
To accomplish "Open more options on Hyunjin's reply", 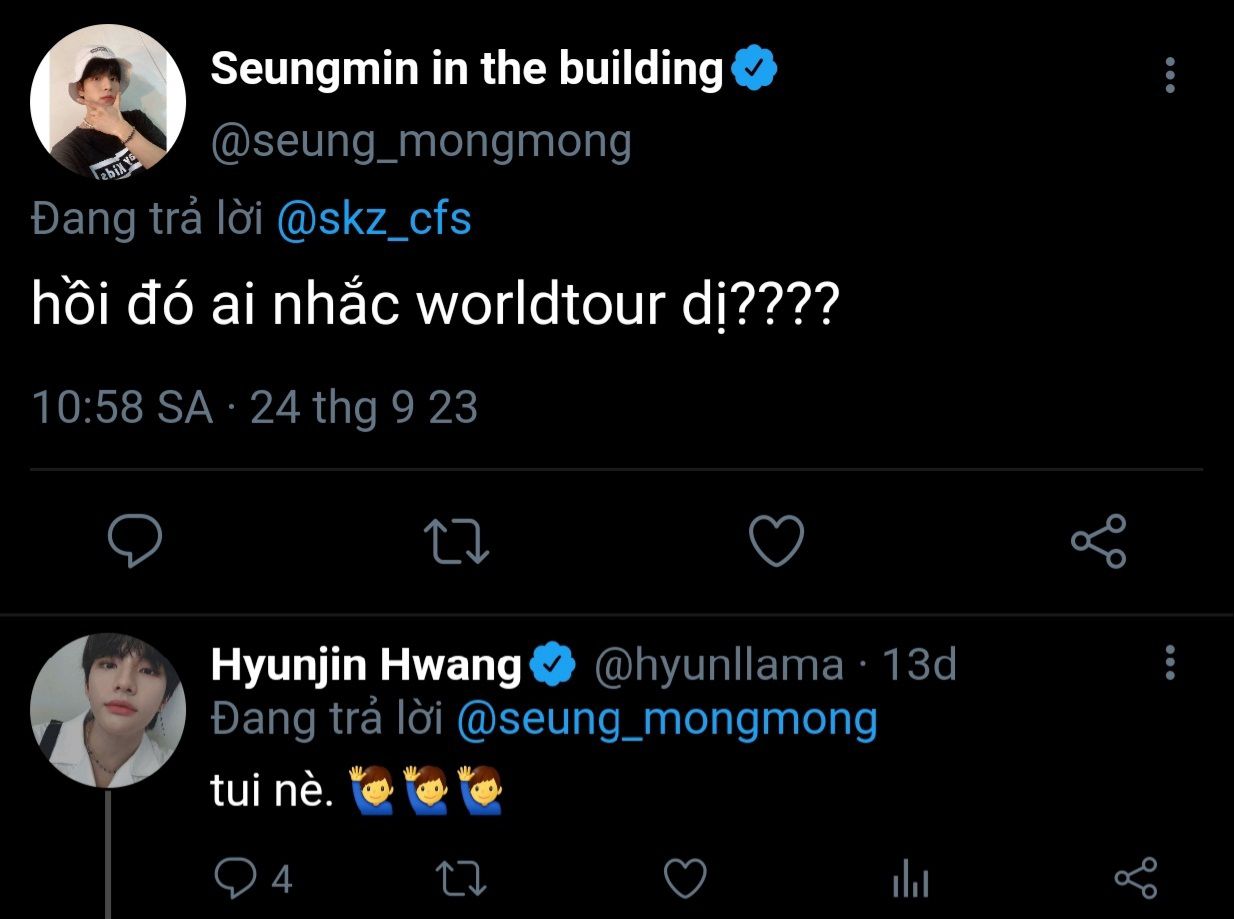I will [x=1170, y=663].
